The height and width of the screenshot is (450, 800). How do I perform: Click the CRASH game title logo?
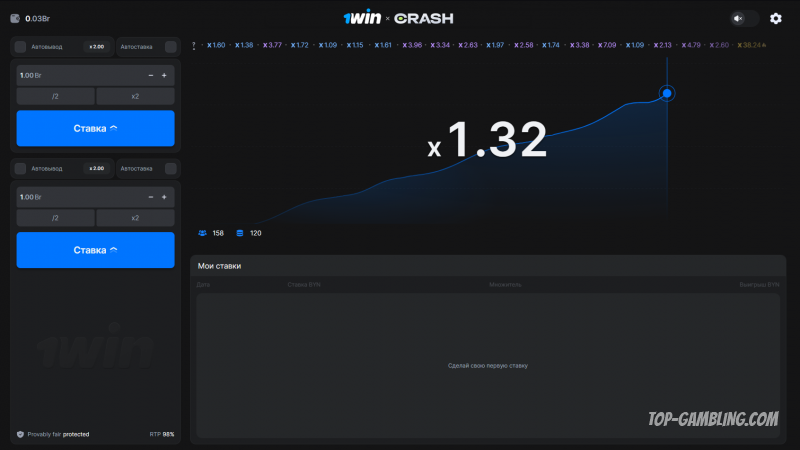pos(423,19)
